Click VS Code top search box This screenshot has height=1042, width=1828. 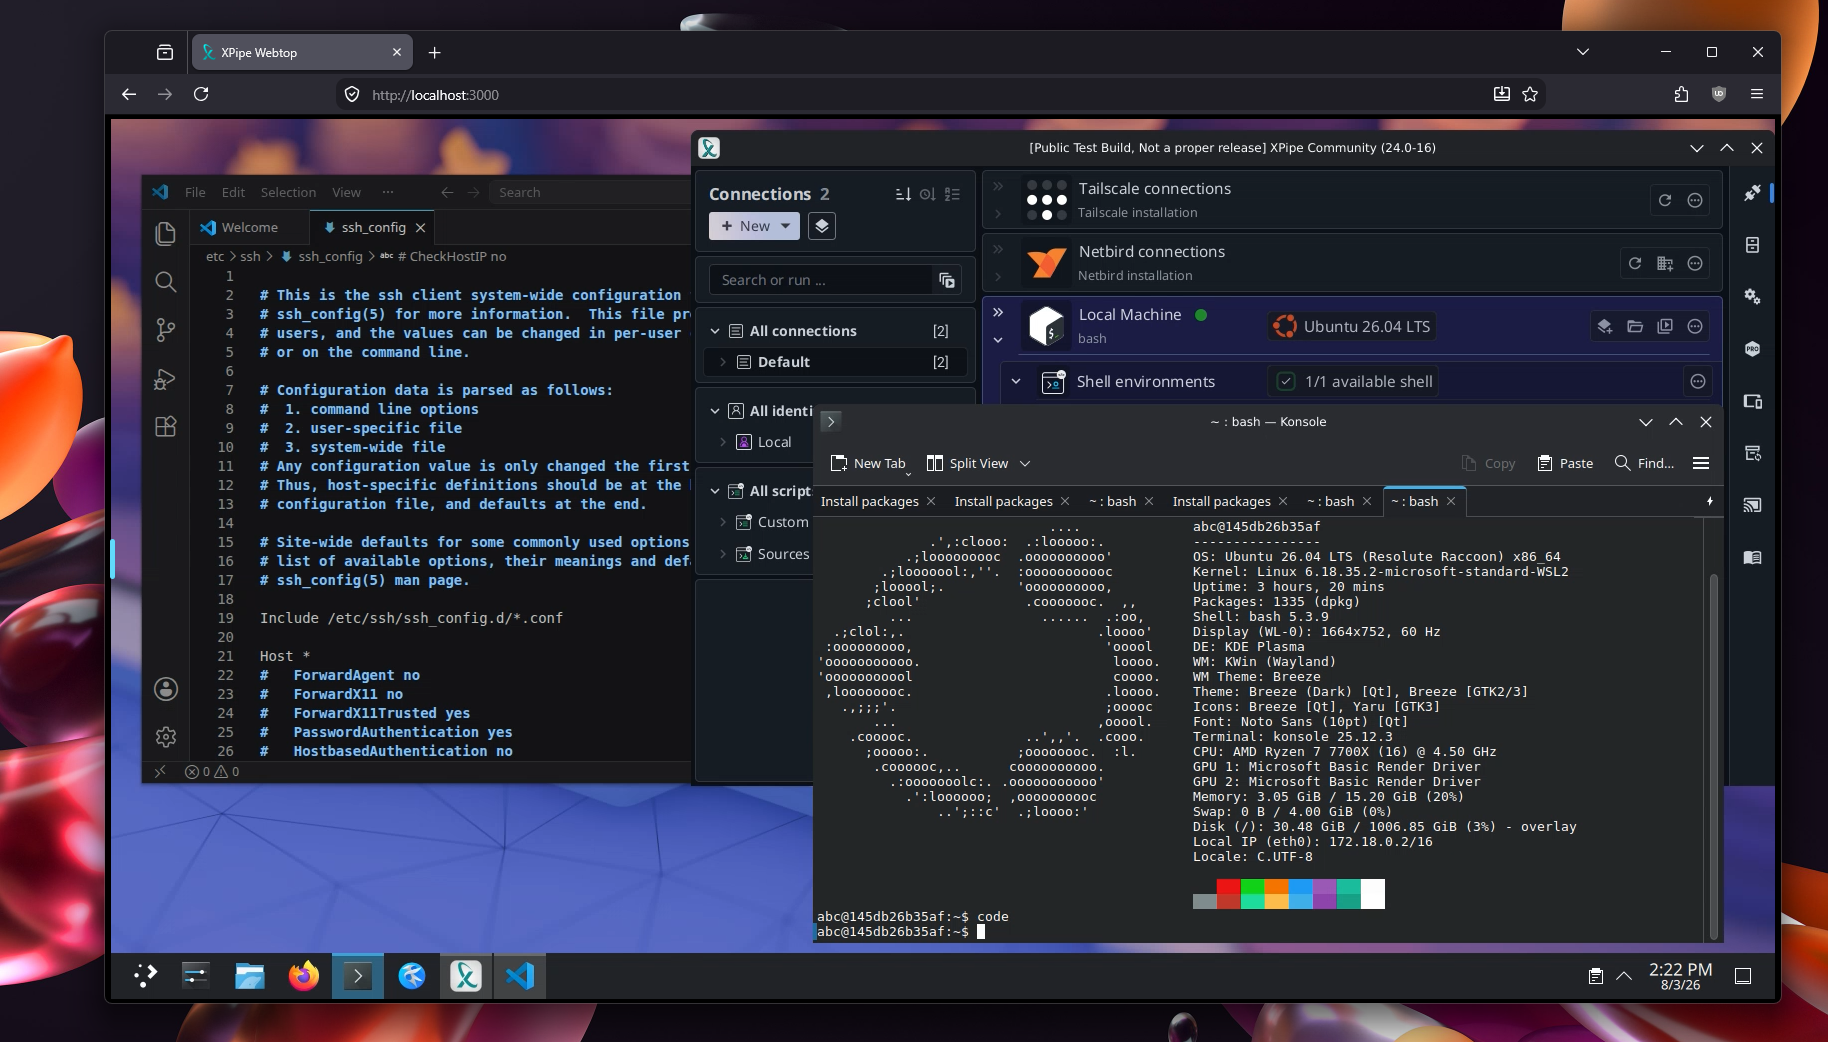click(x=590, y=192)
